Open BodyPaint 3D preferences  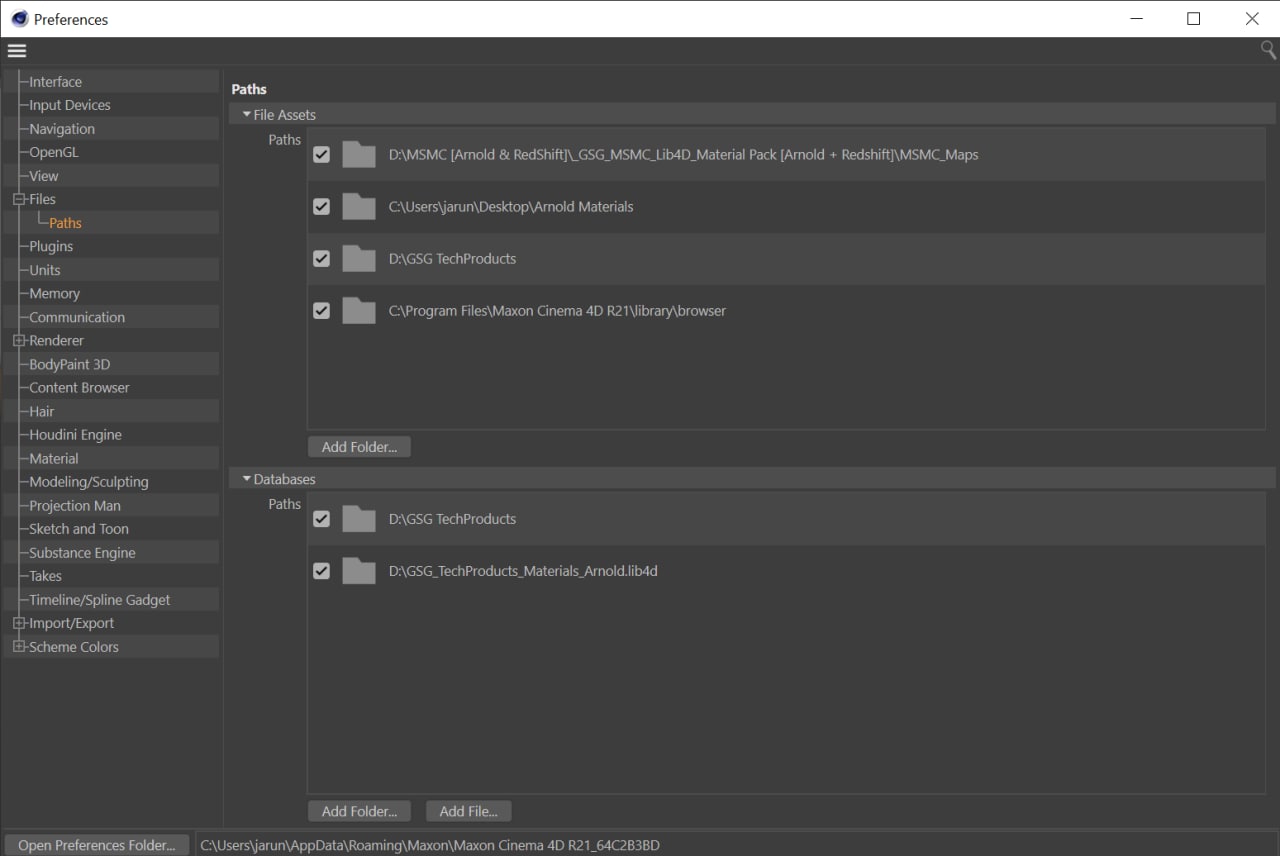pyautogui.click(x=69, y=364)
